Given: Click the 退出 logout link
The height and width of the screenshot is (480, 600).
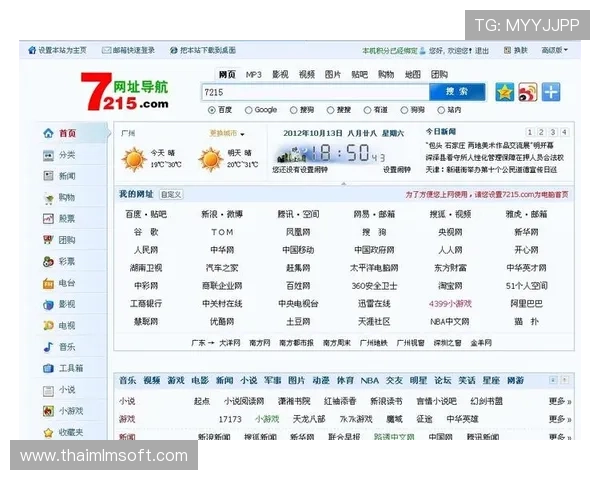Looking at the screenshot, I should [x=482, y=51].
